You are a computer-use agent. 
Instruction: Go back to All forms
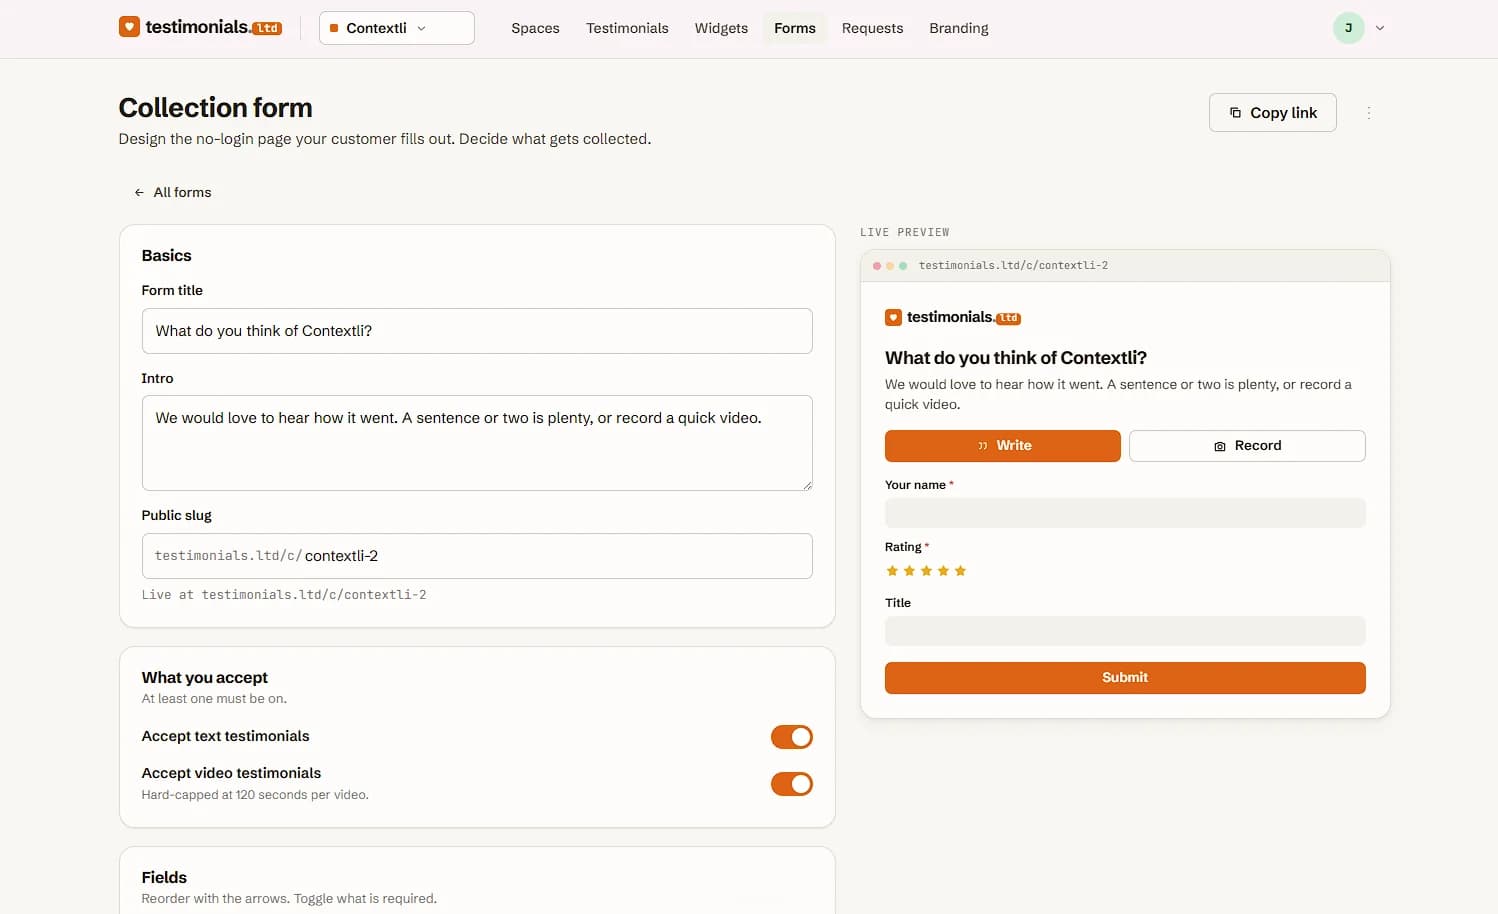pyautogui.click(x=173, y=192)
